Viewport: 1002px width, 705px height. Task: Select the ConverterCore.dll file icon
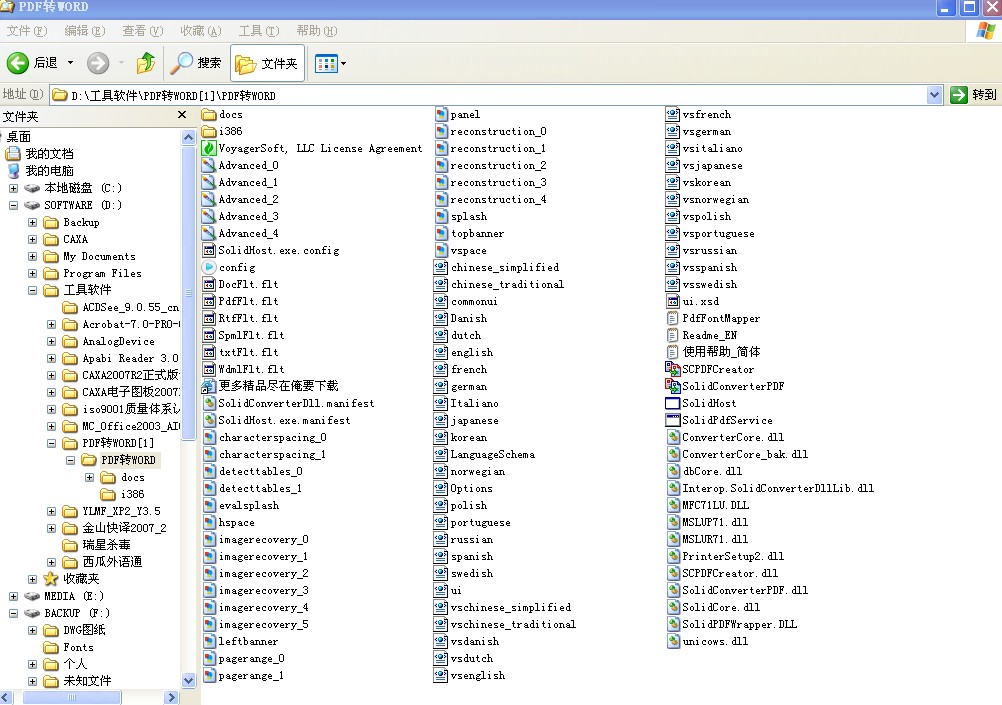click(x=673, y=437)
